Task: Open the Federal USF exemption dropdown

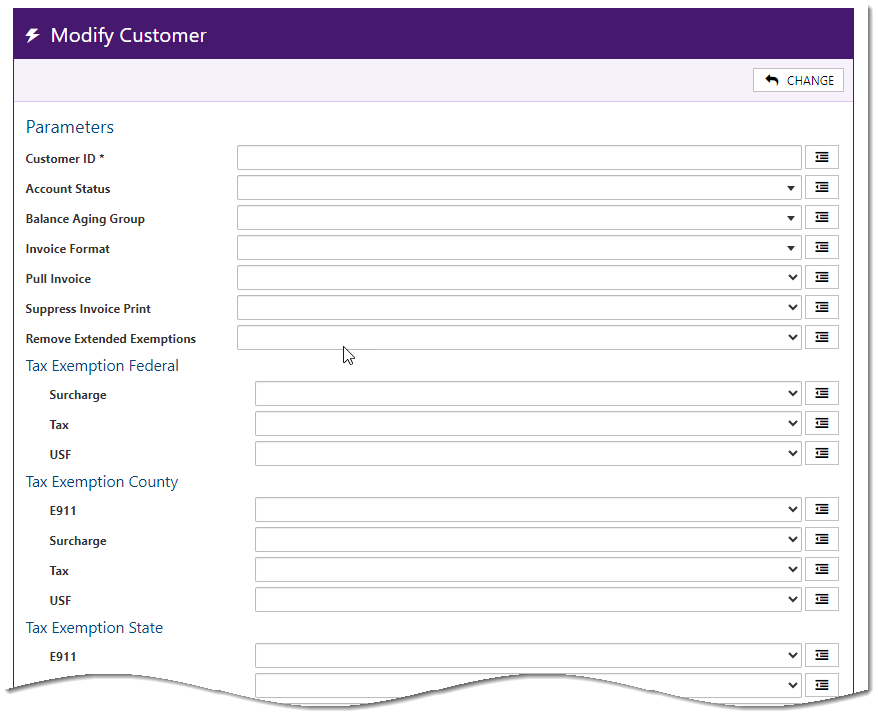Action: click(528, 454)
